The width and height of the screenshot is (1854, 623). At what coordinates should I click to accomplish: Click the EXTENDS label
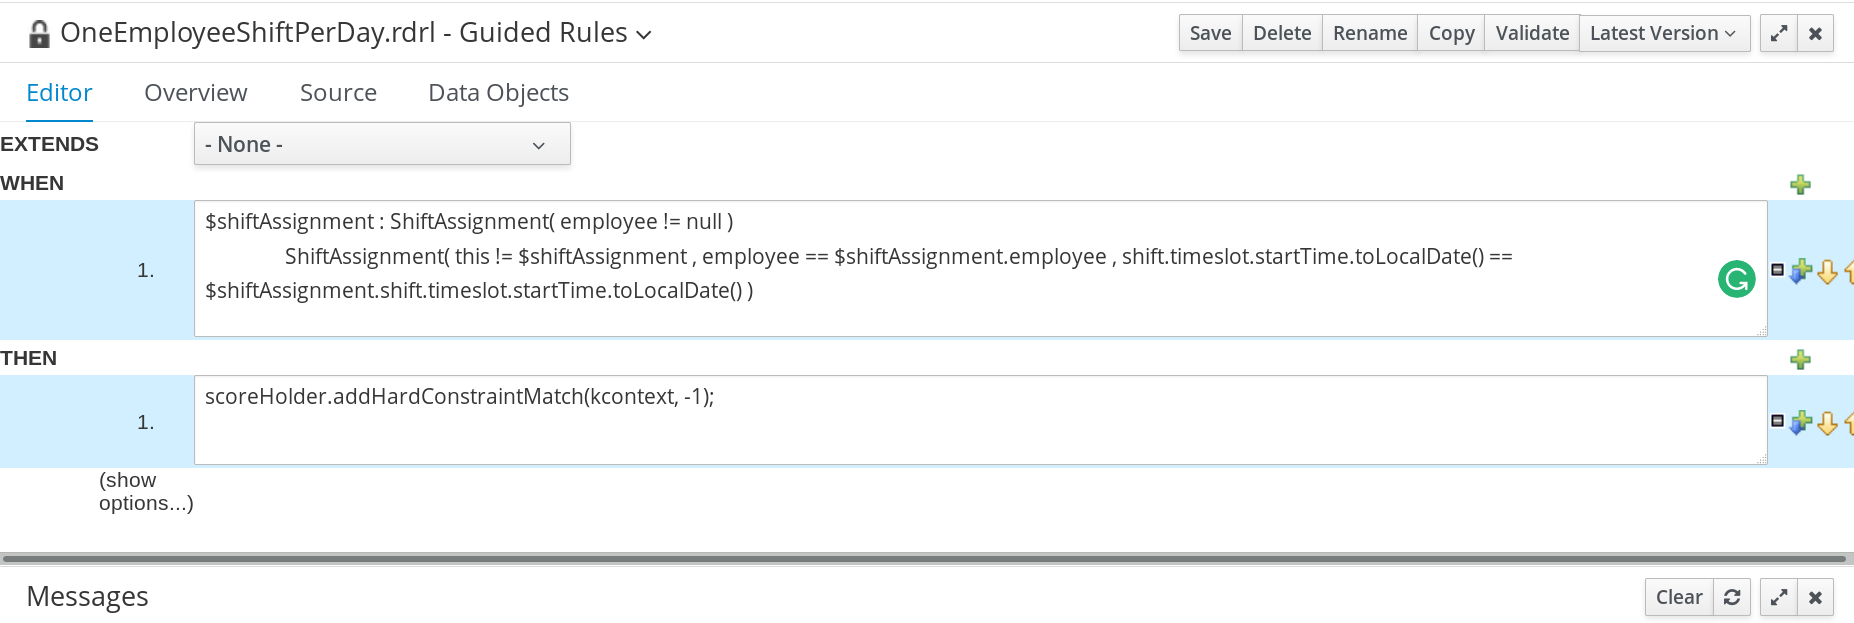(49, 145)
